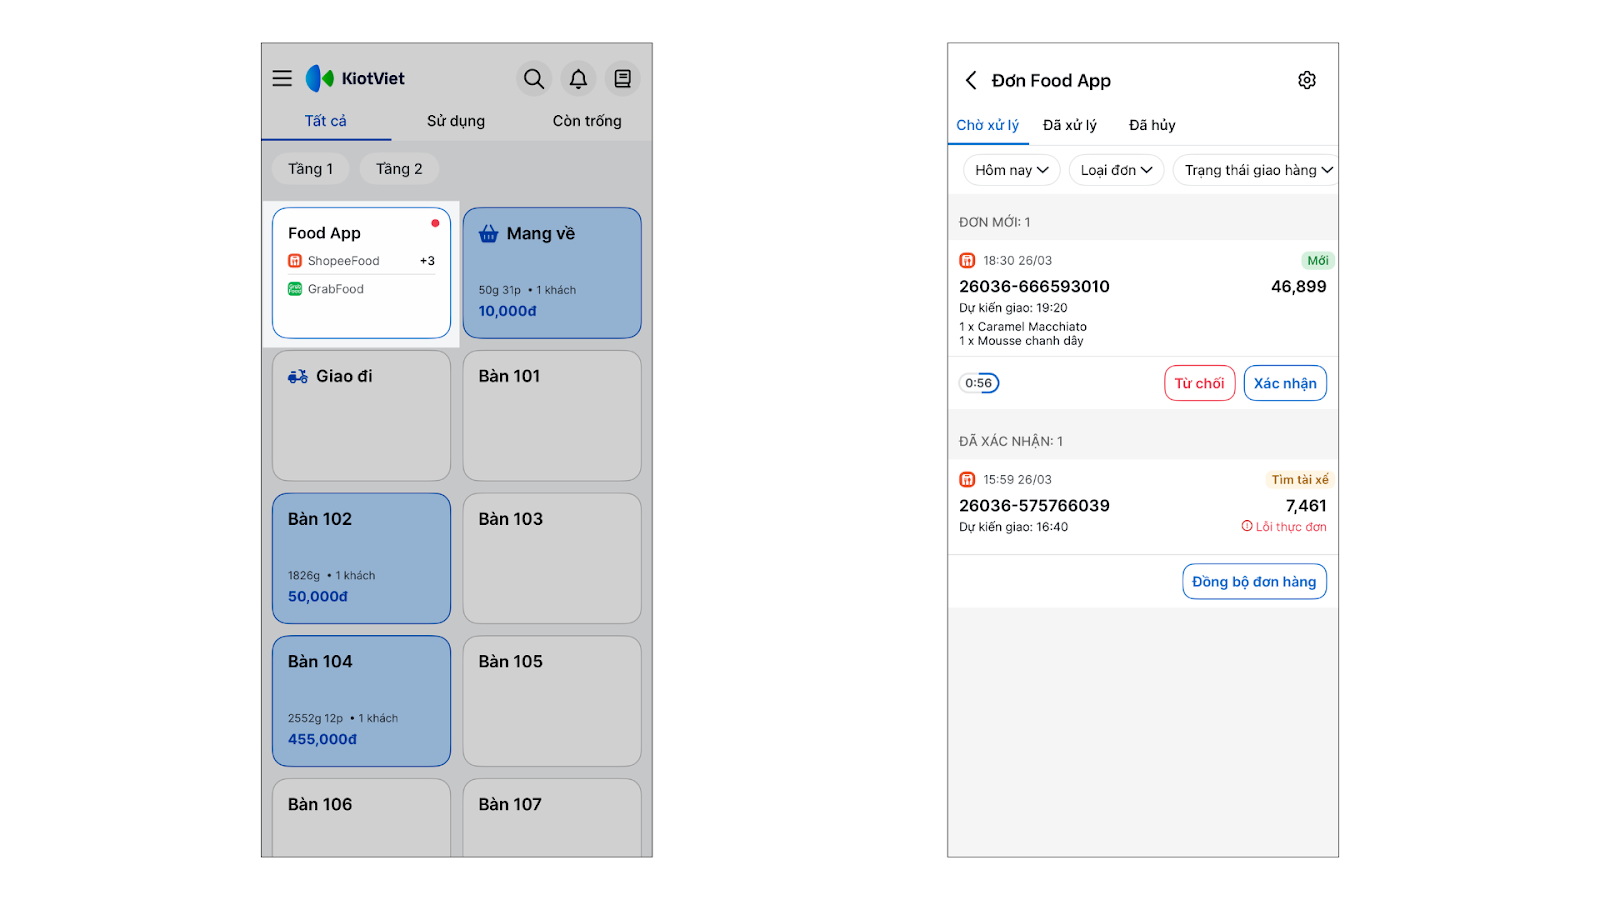Click Dự kiến giao: 16:40 text
This screenshot has height=900, width=1600.
pyautogui.click(x=1013, y=527)
